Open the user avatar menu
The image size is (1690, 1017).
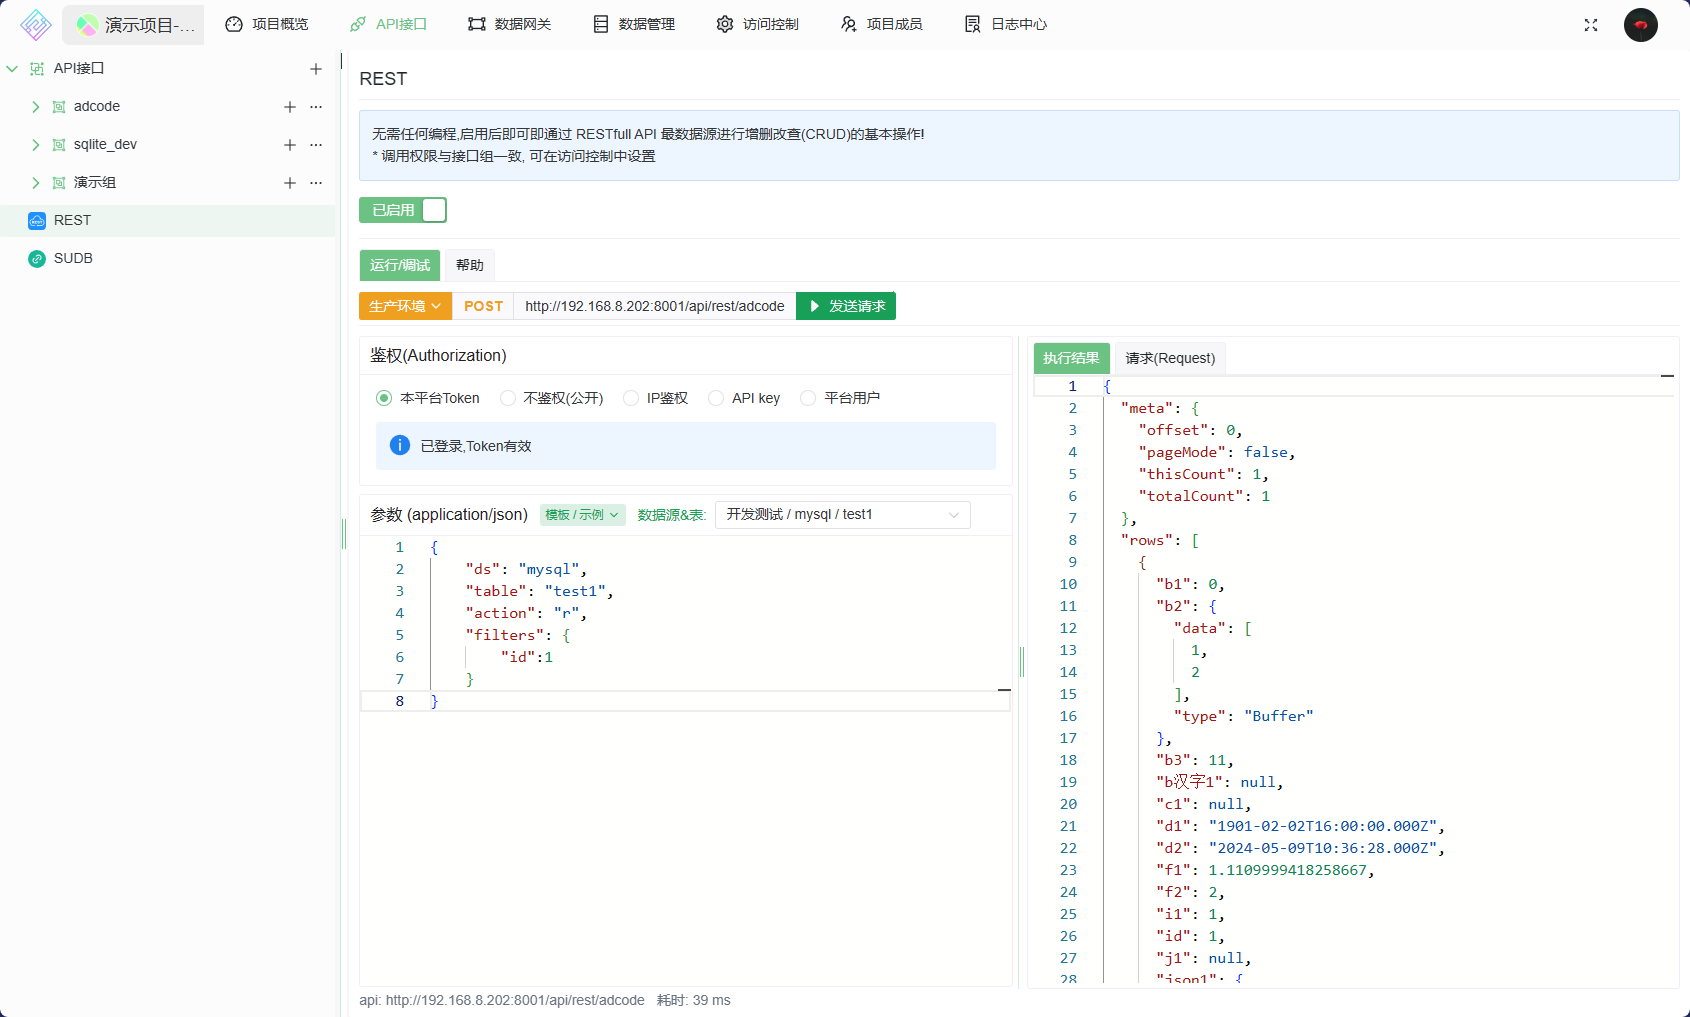point(1640,25)
